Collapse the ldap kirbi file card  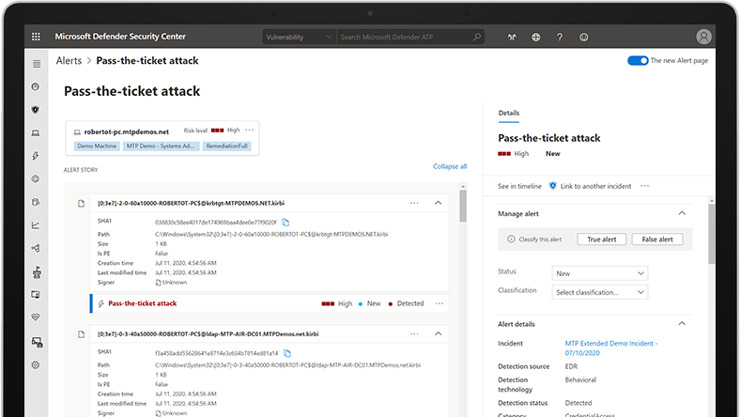pos(438,334)
